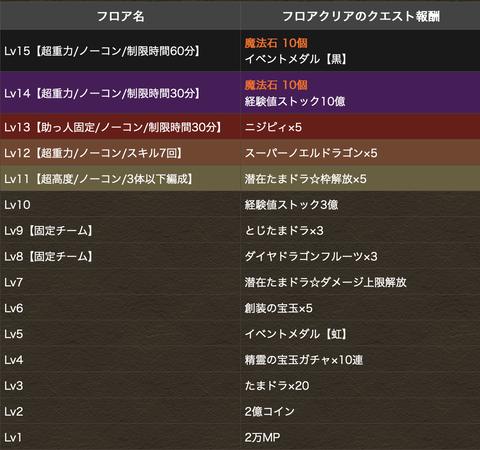This screenshot has height=450, width=480.
Task: Click the イベントメダル【虹】 reward
Action: (296, 334)
